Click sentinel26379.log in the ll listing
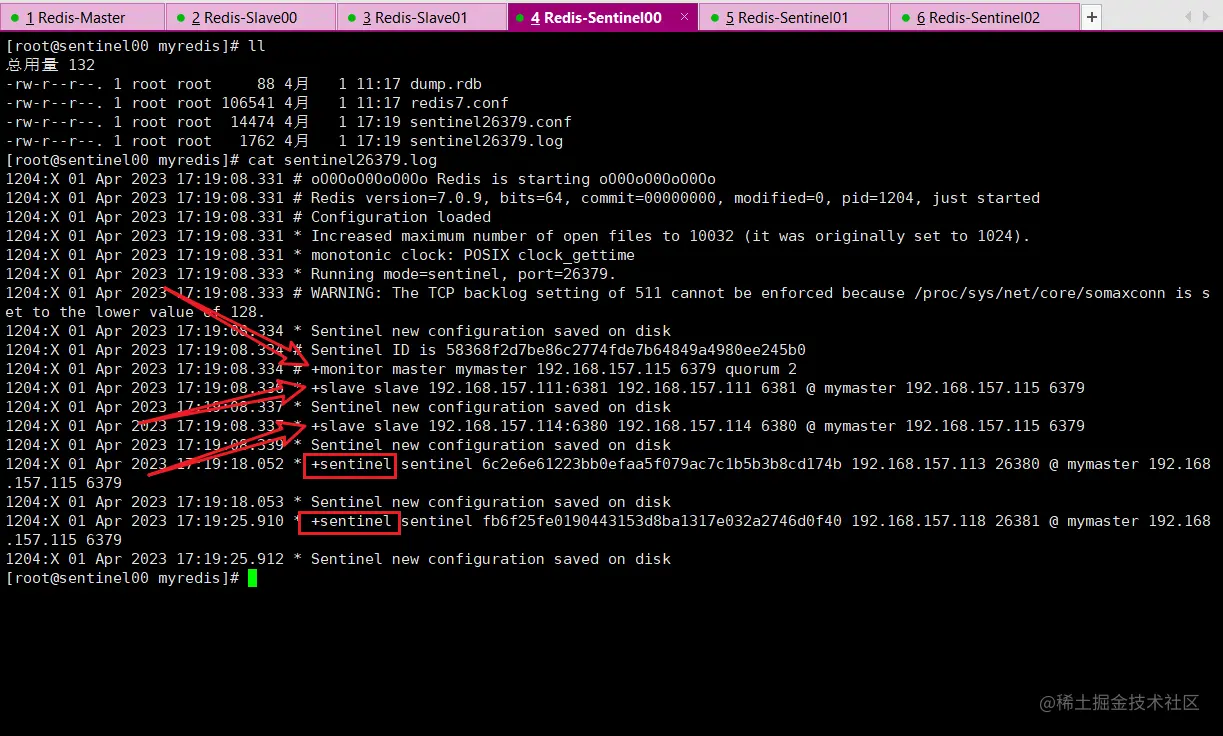 pyautogui.click(x=486, y=141)
